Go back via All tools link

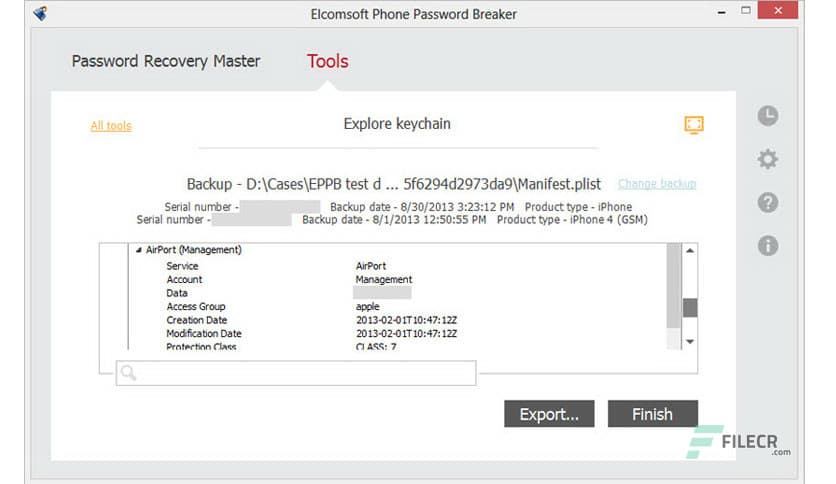[111, 126]
